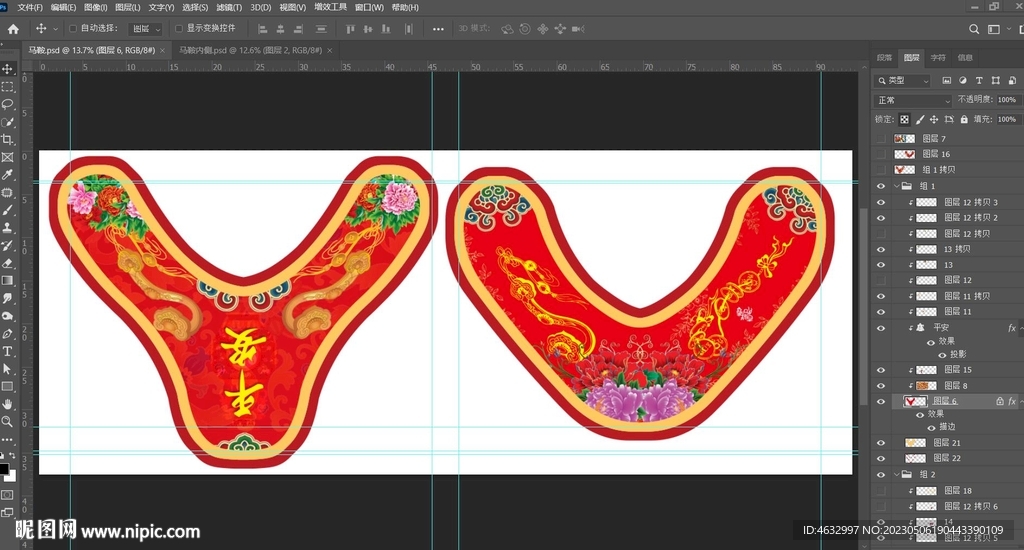
Task: Select the Rectangular Marquee tool
Action: (x=8, y=86)
